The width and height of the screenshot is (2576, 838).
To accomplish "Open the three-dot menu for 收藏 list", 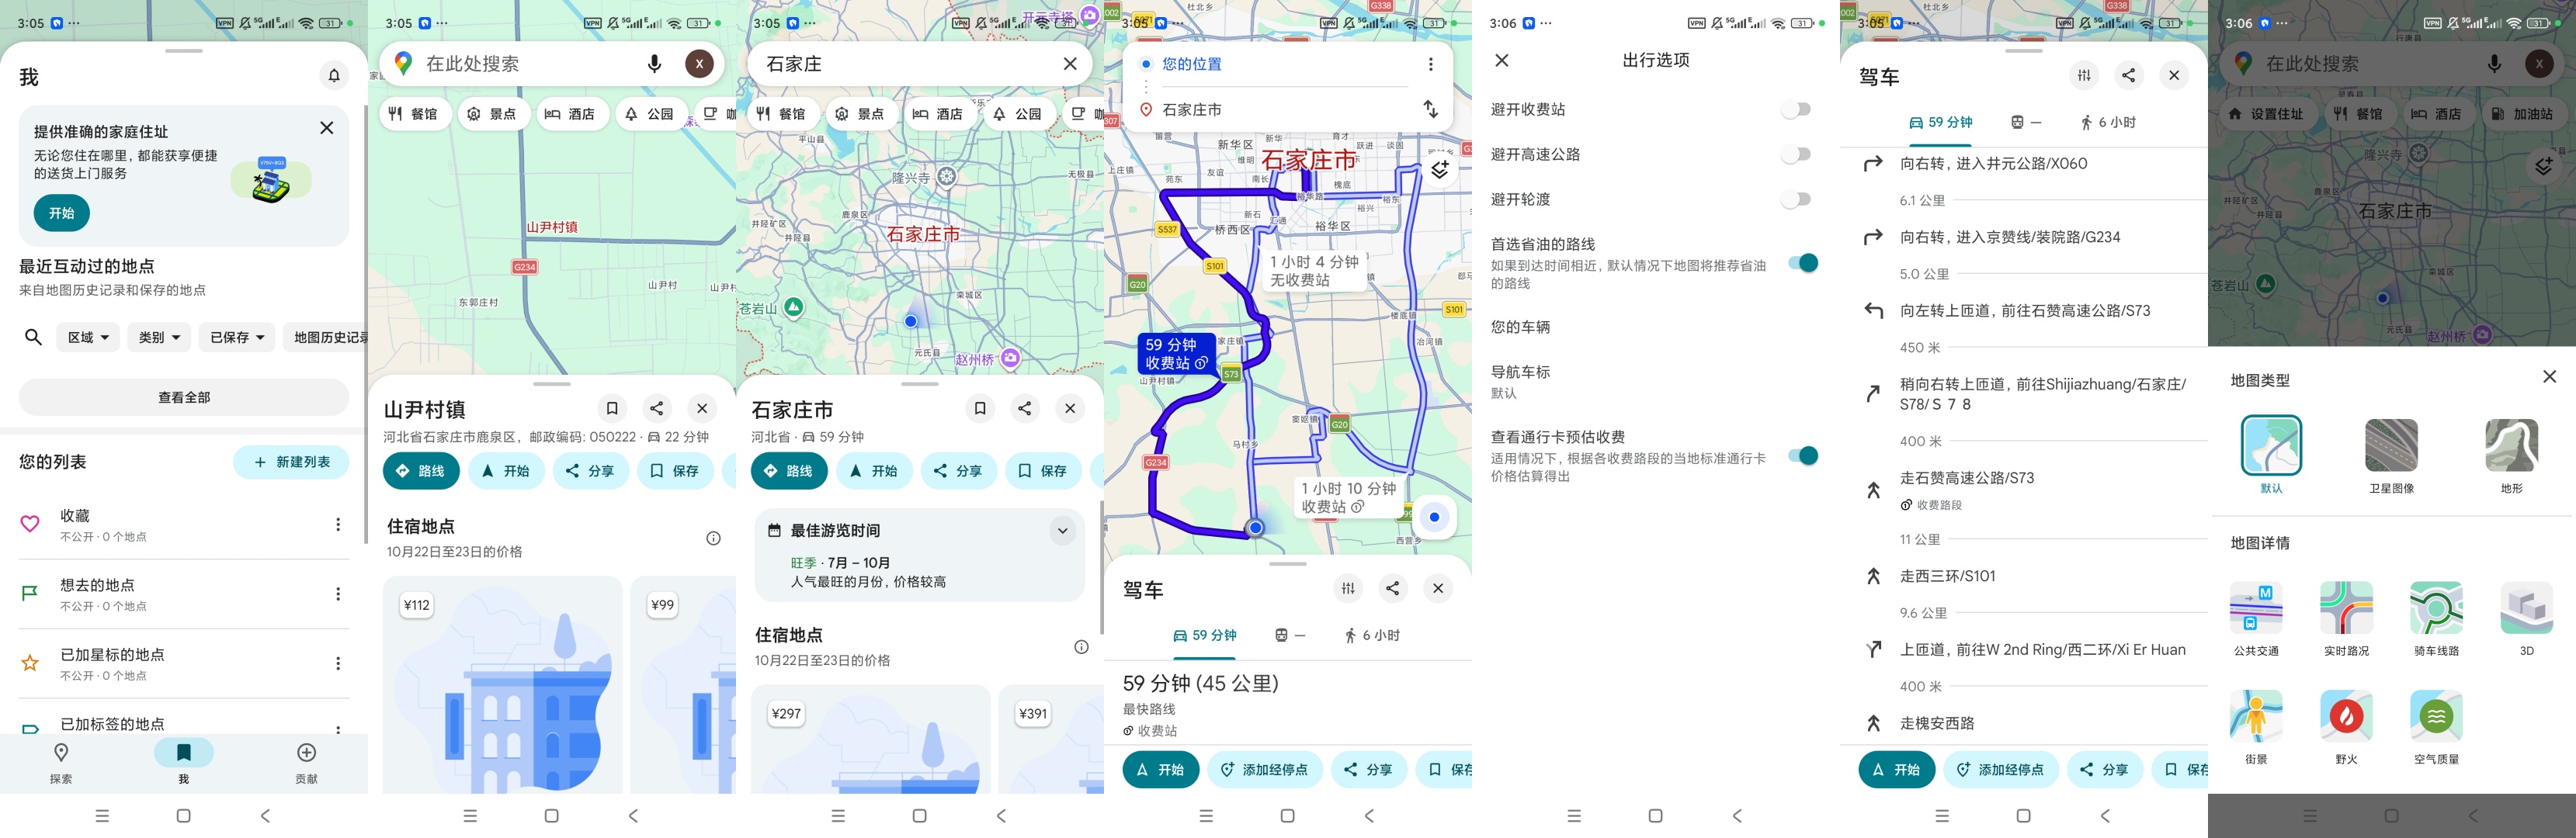I will tap(338, 525).
